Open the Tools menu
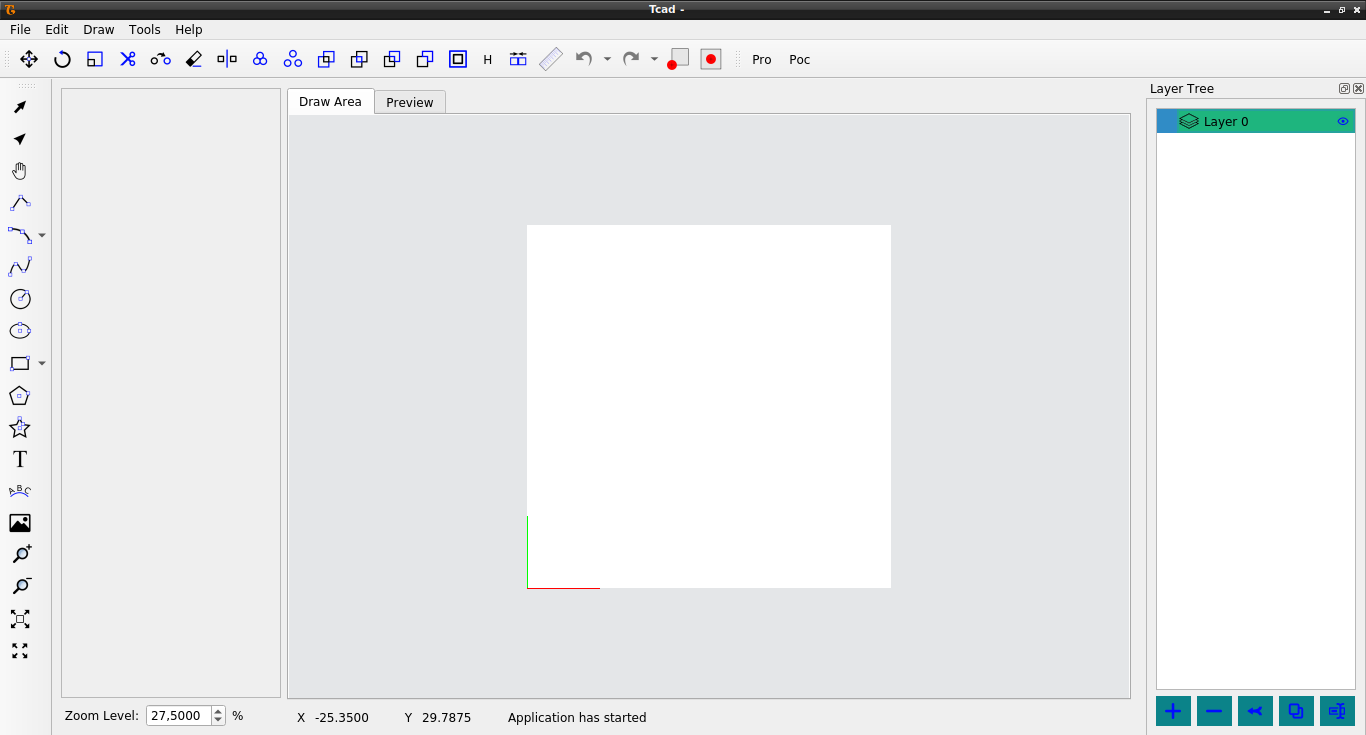1366x735 pixels. coord(145,30)
